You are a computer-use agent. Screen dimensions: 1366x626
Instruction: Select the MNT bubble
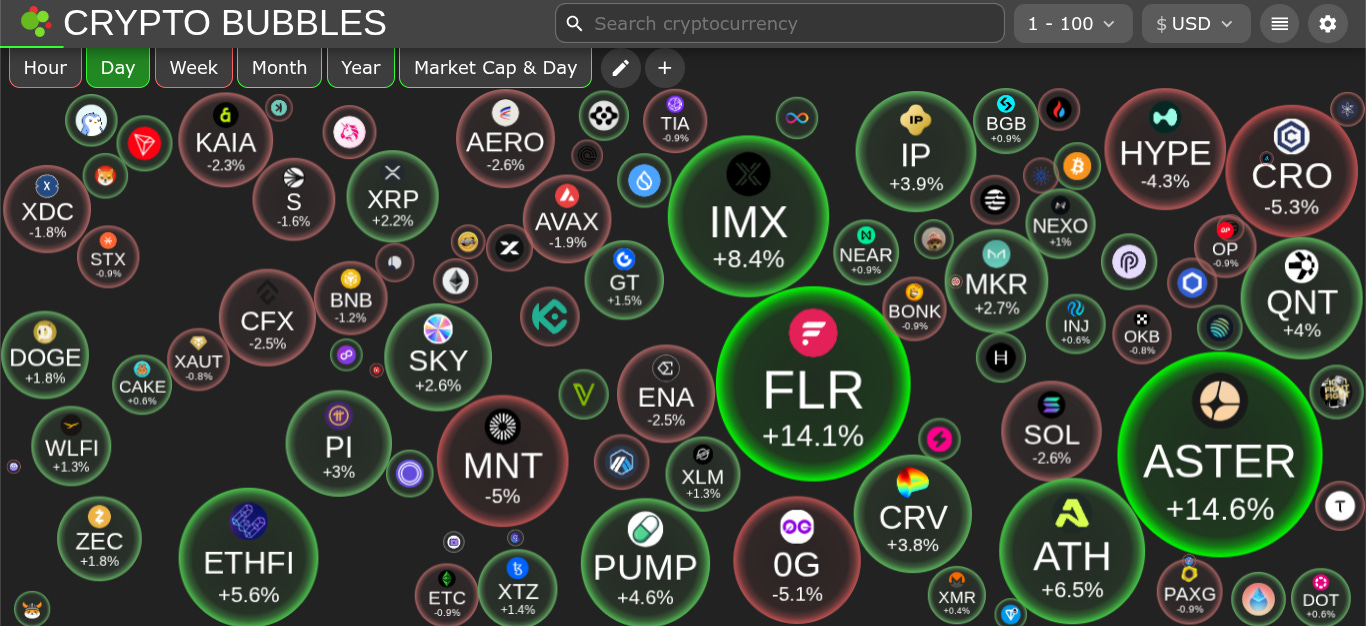(x=503, y=461)
